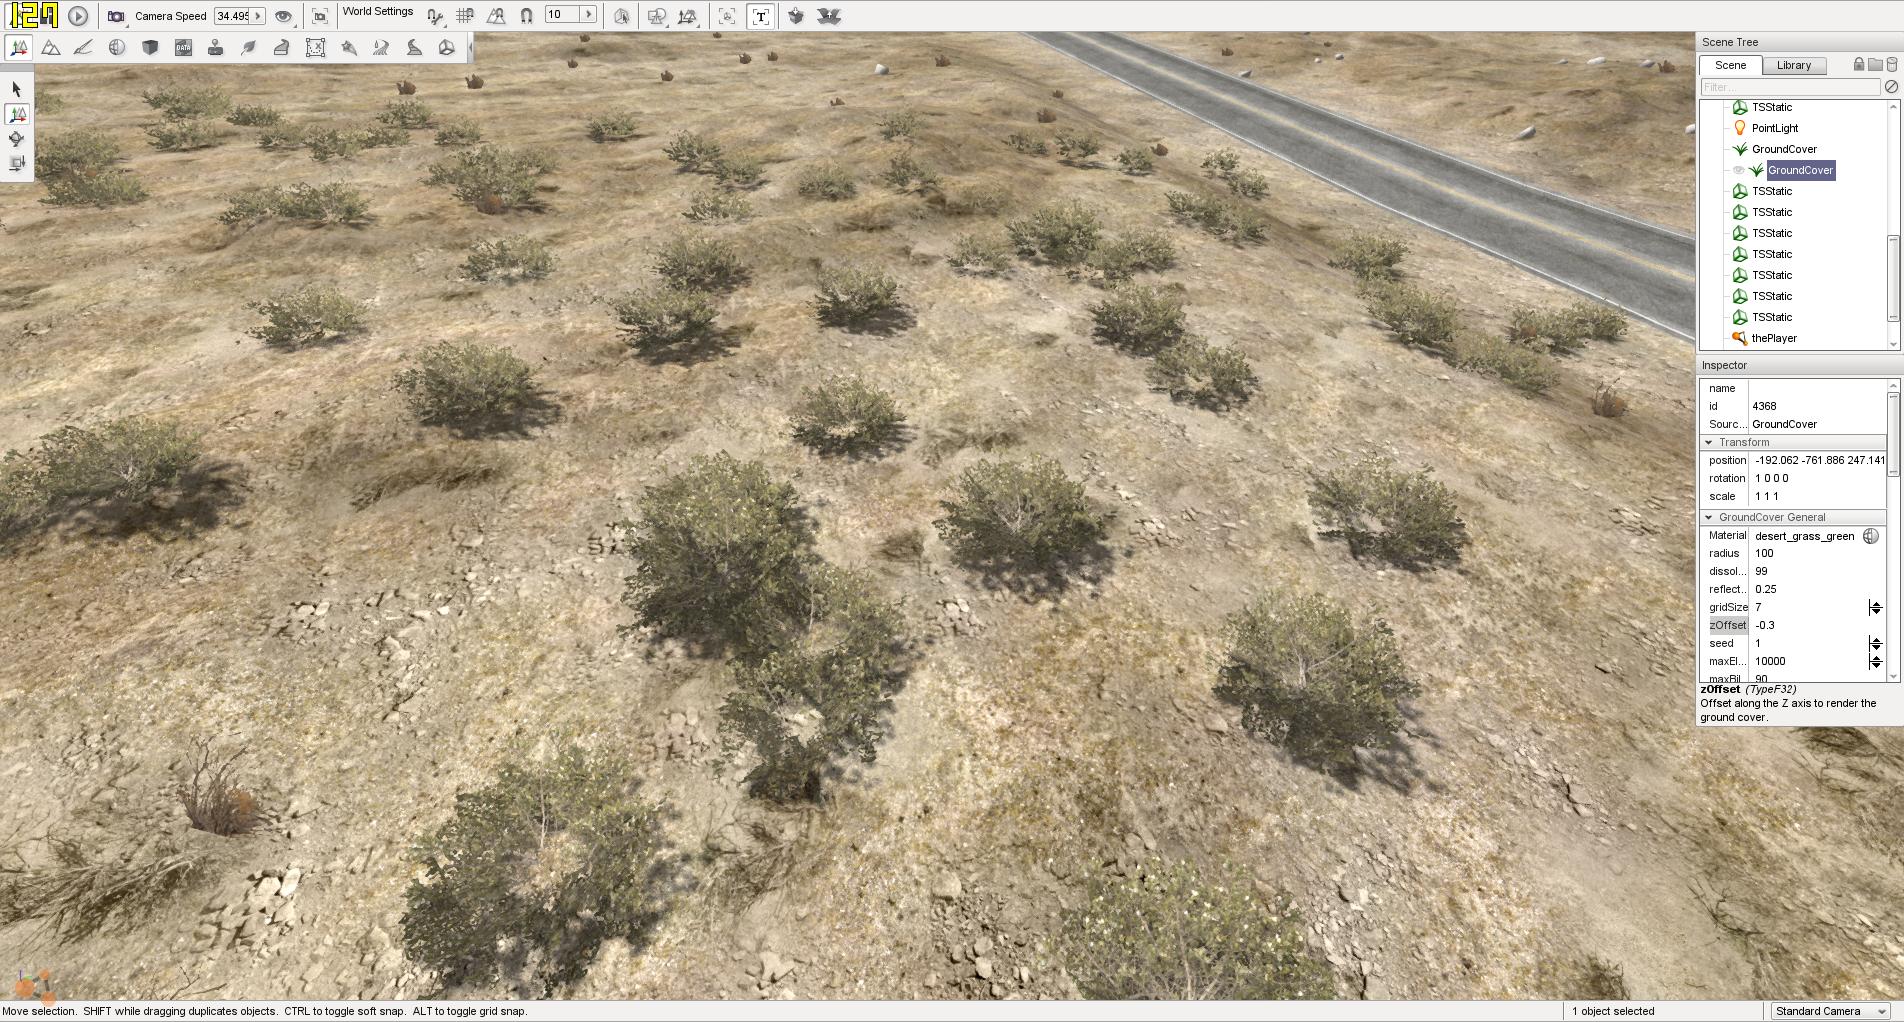
Task: Switch to the Scene tab
Action: [1730, 65]
